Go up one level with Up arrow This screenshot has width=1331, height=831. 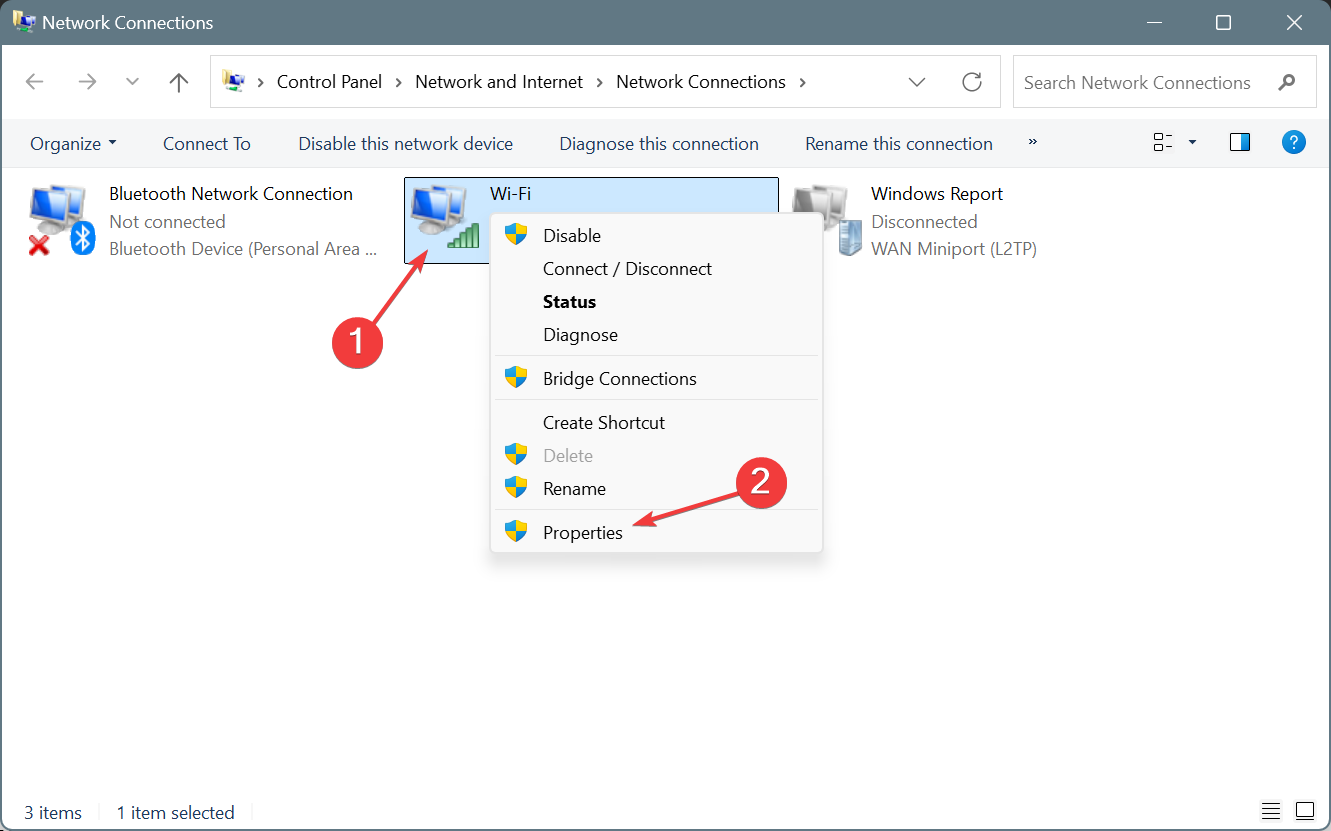[x=179, y=82]
